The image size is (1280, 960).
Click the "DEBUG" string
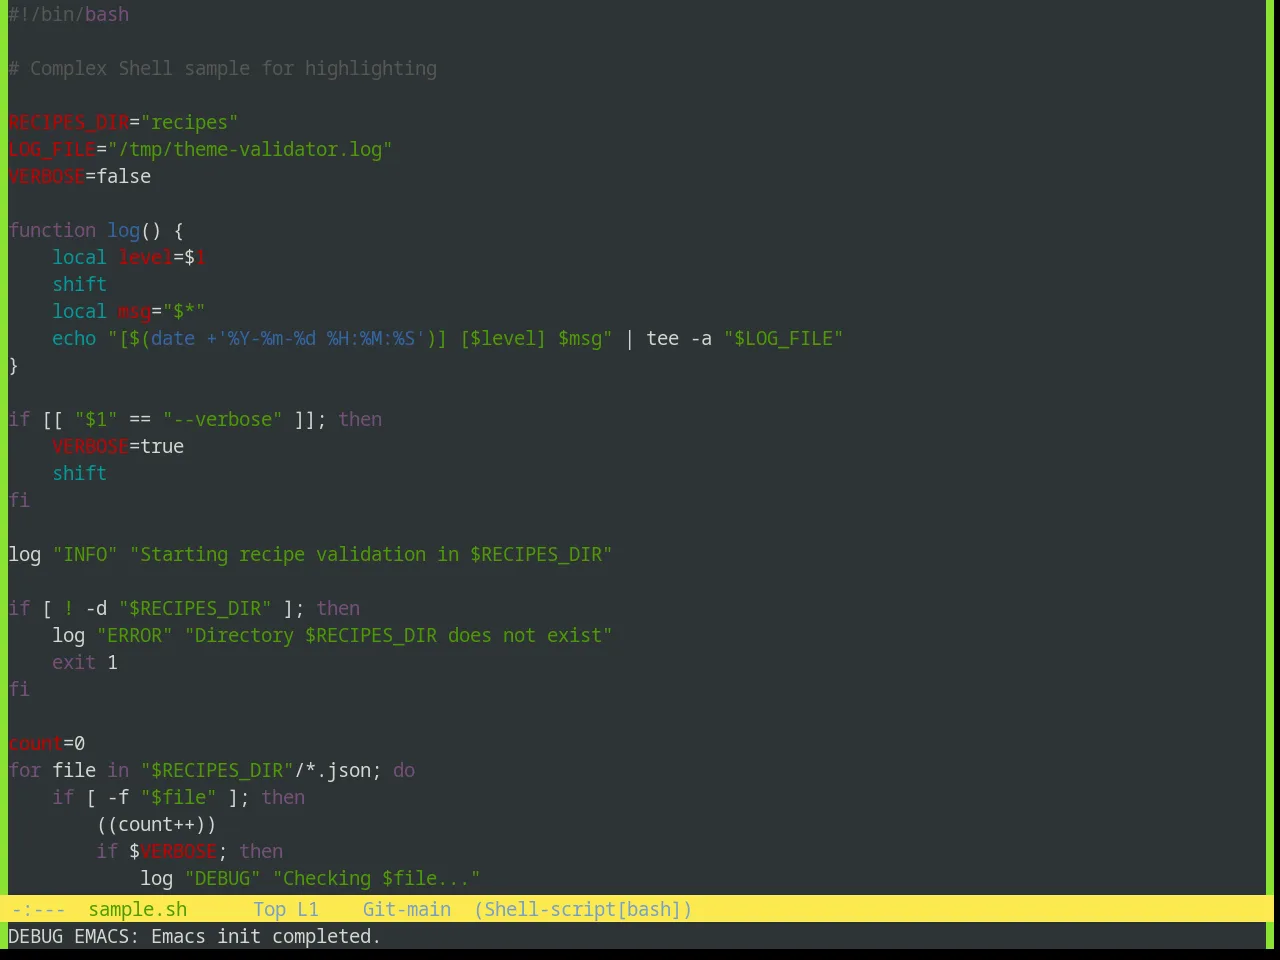point(222,878)
